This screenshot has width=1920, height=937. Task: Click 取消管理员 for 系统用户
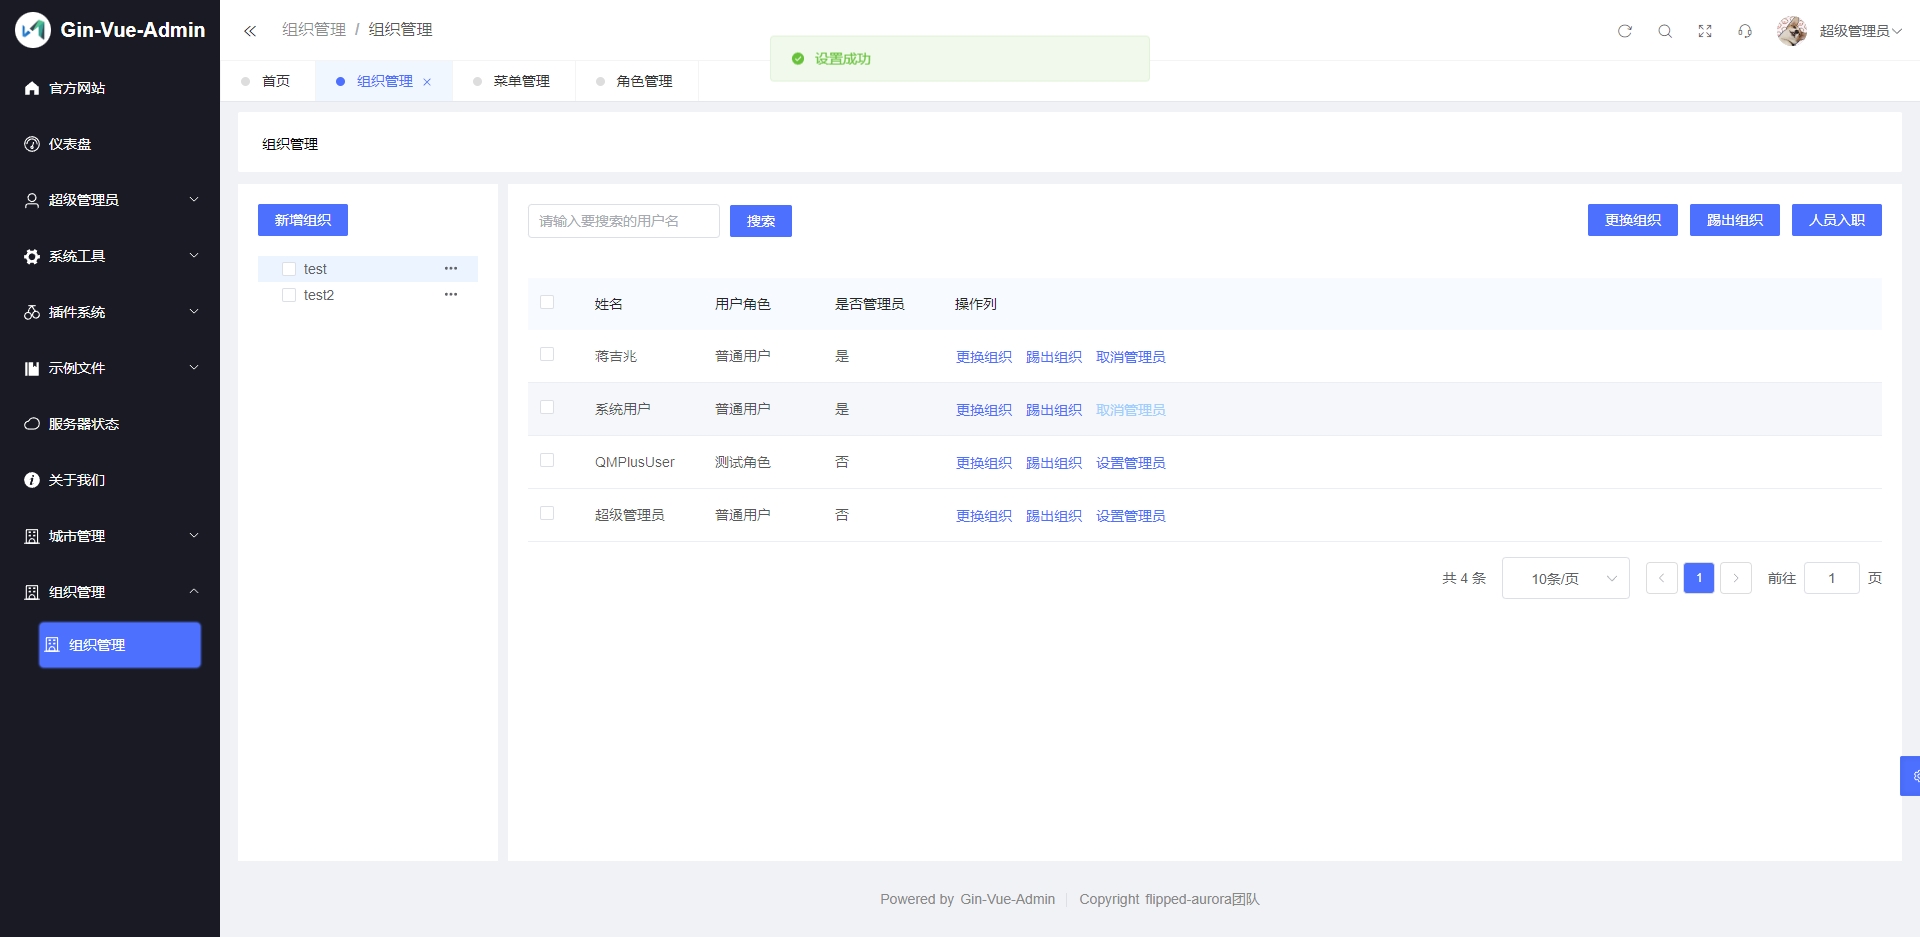click(1131, 410)
